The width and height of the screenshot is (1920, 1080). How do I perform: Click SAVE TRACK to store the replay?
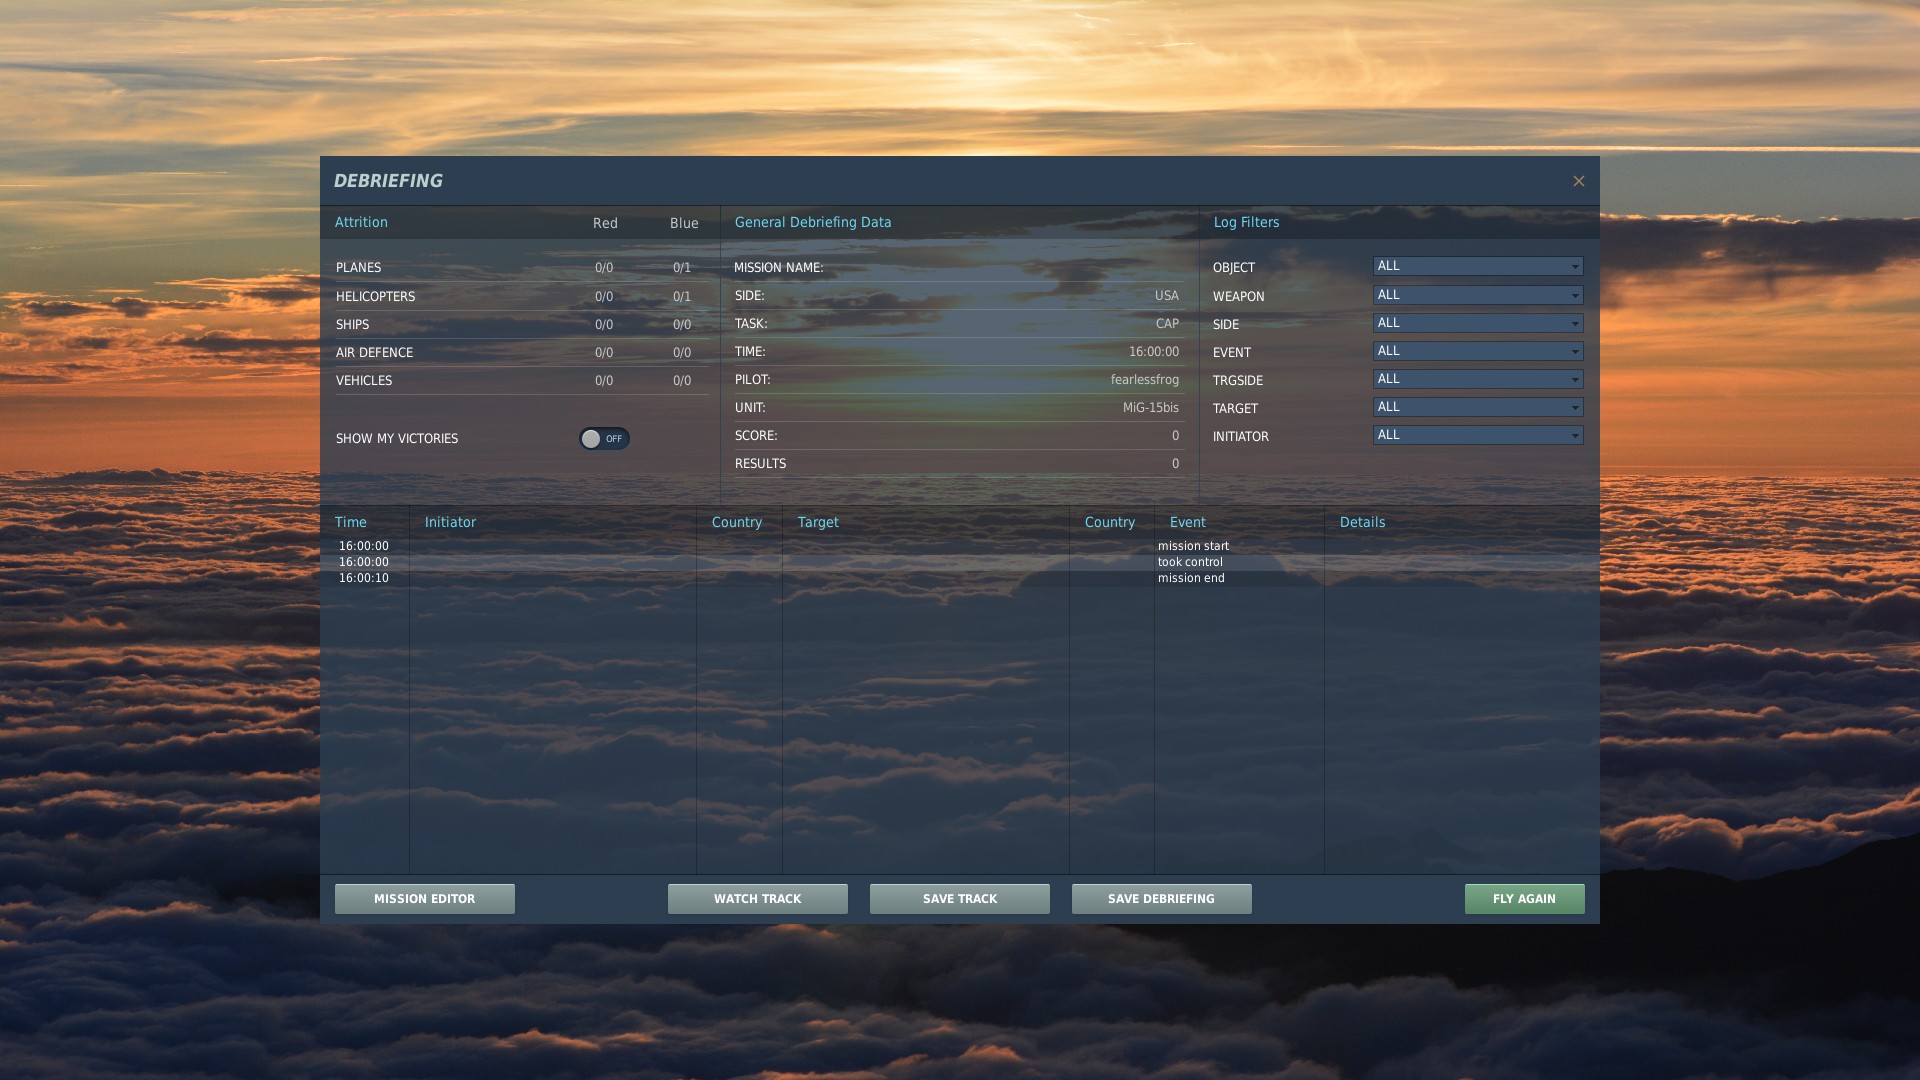(959, 898)
